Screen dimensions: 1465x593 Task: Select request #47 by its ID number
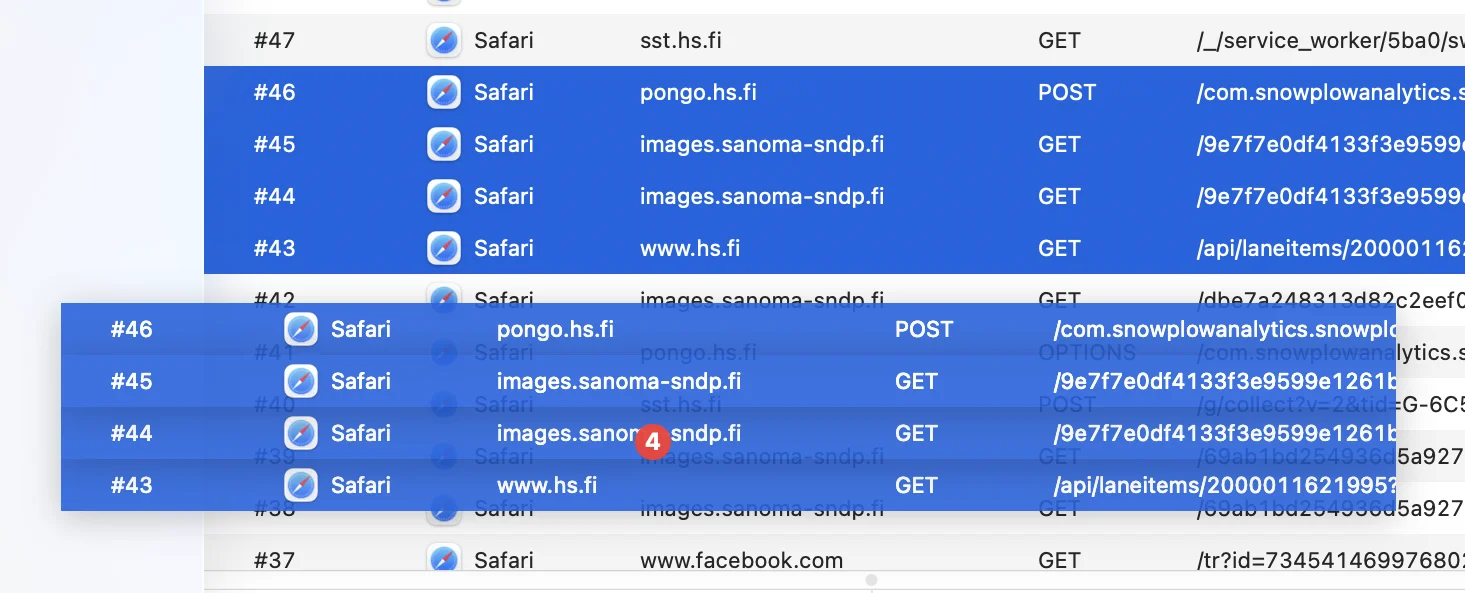point(274,41)
